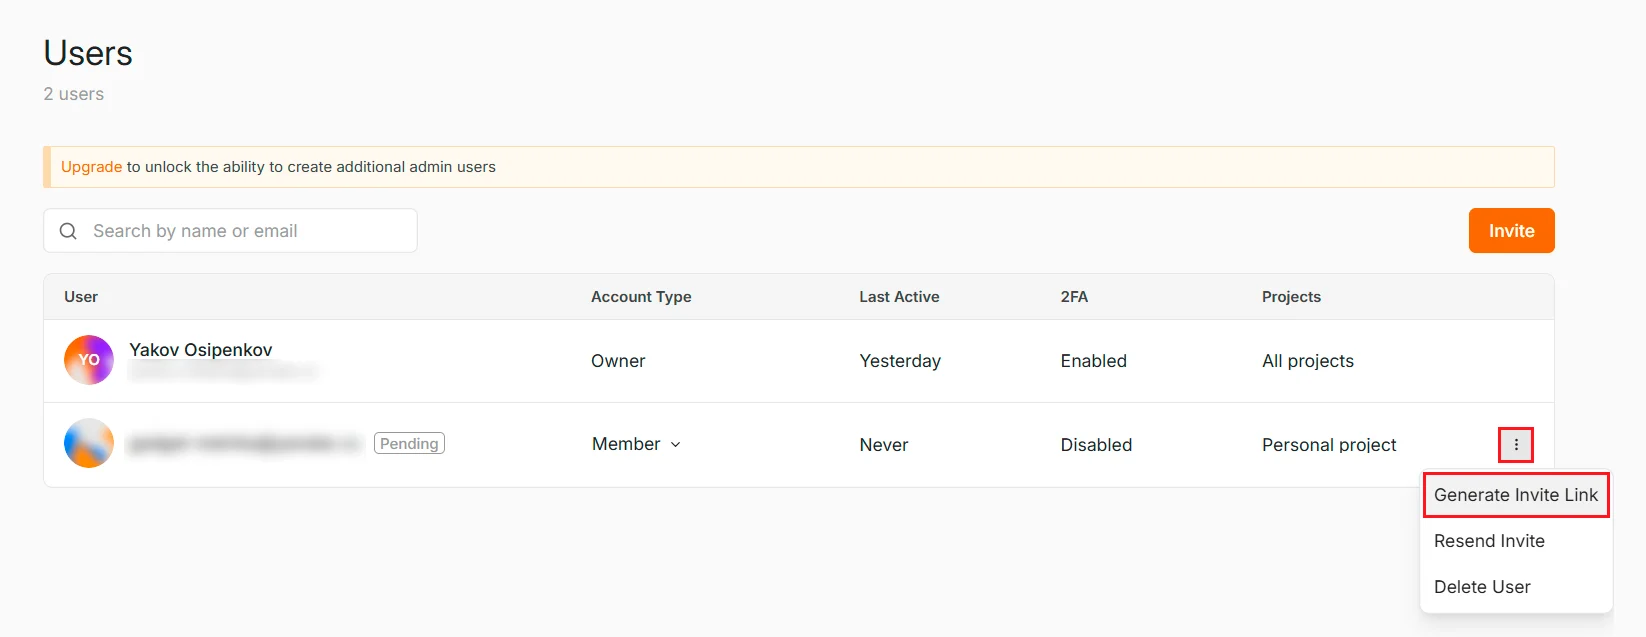The width and height of the screenshot is (1646, 637).
Task: Click the Yakov Osipenkov name
Action: (200, 350)
